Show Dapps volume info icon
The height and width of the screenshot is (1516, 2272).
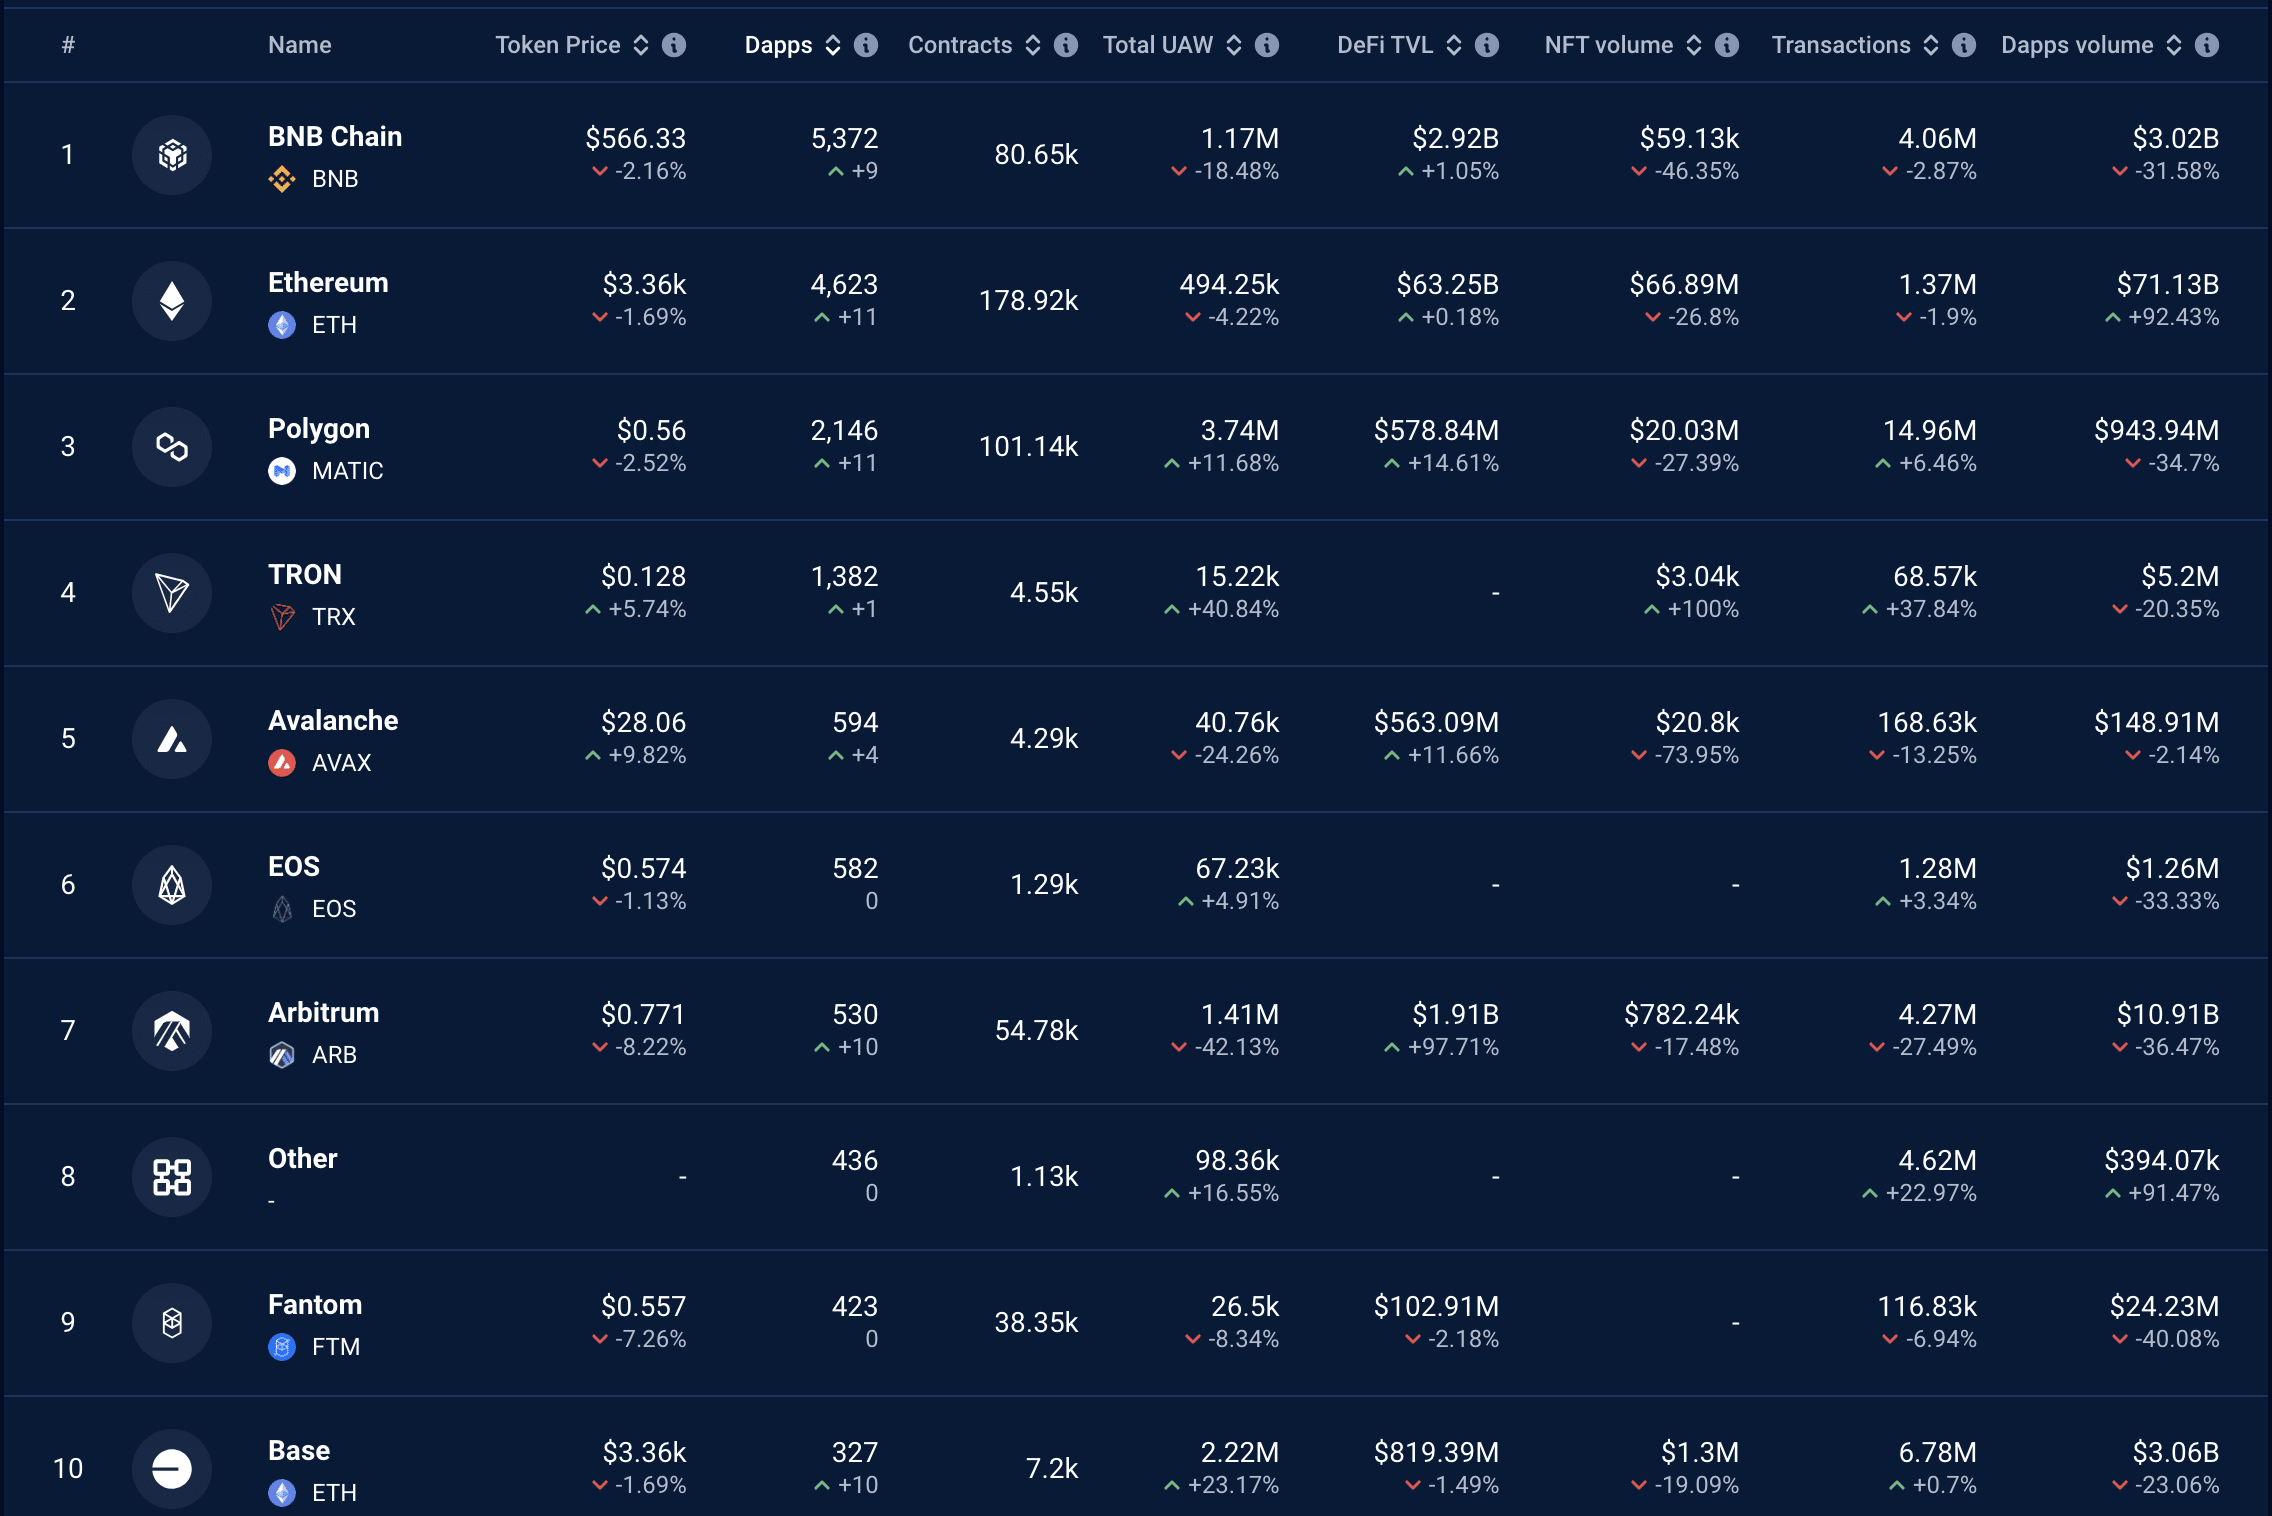[2207, 45]
